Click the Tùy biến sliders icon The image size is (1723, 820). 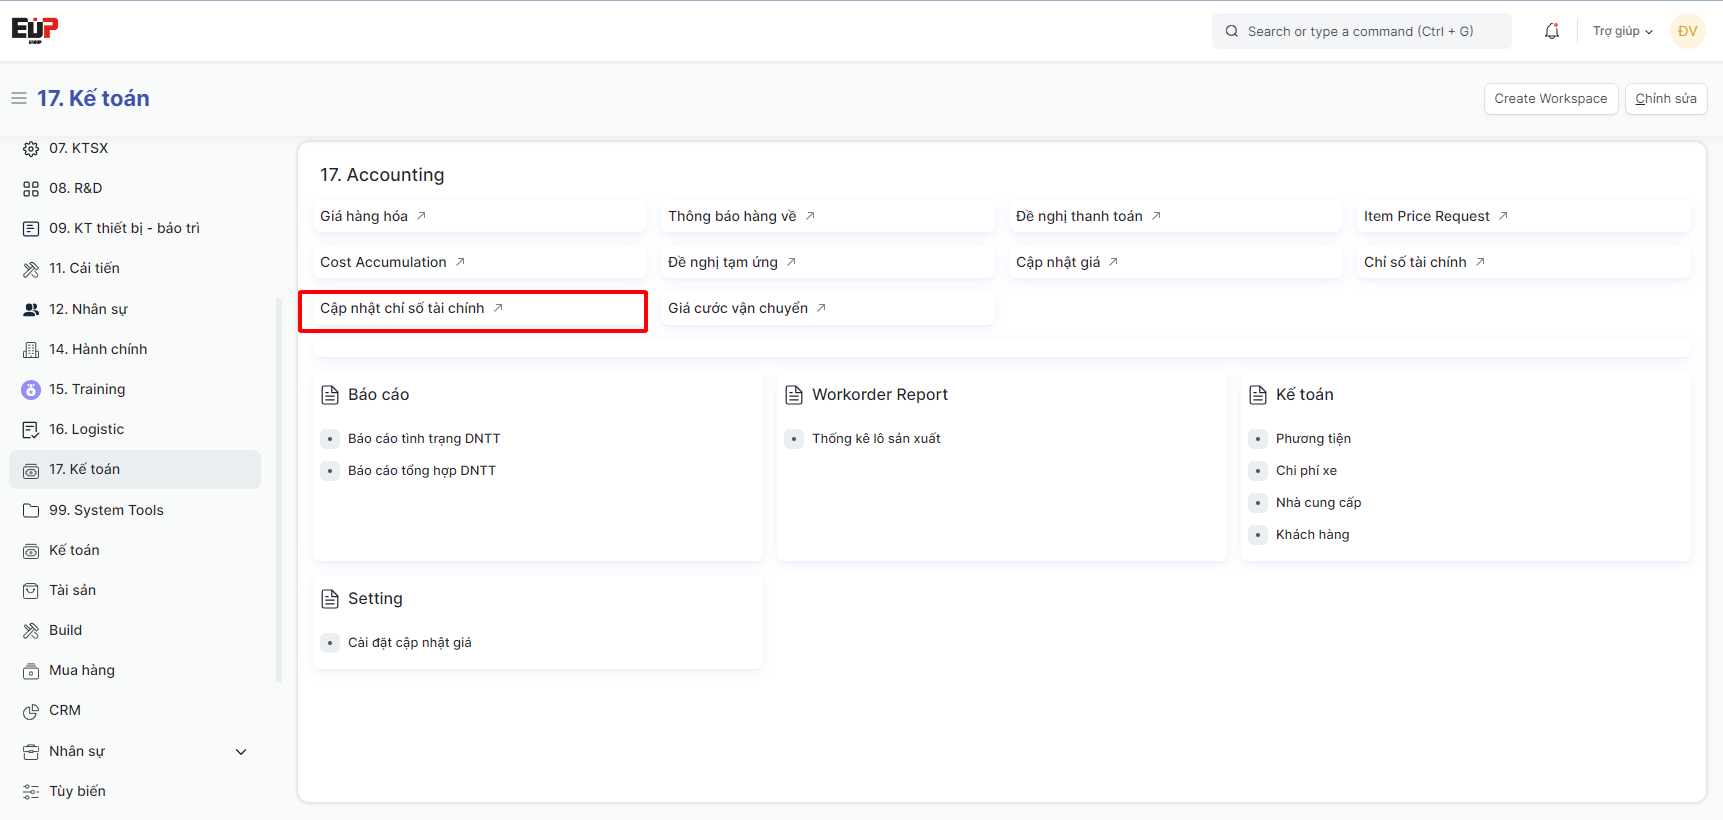click(x=31, y=792)
